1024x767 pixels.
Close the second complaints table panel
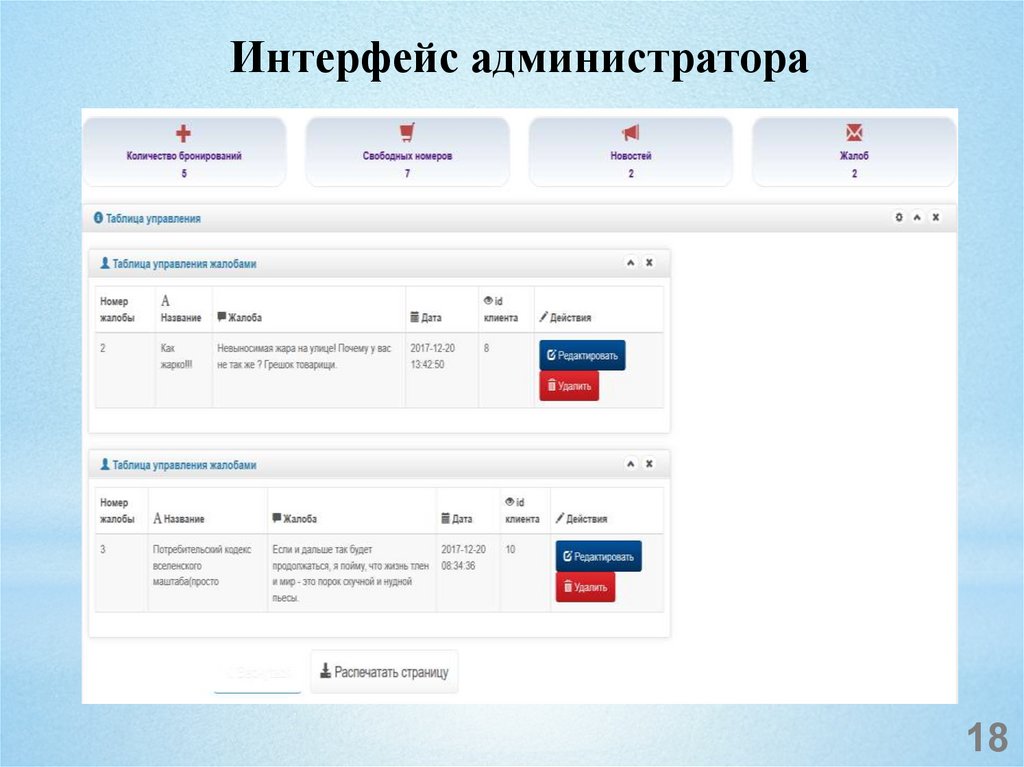pyautogui.click(x=649, y=464)
